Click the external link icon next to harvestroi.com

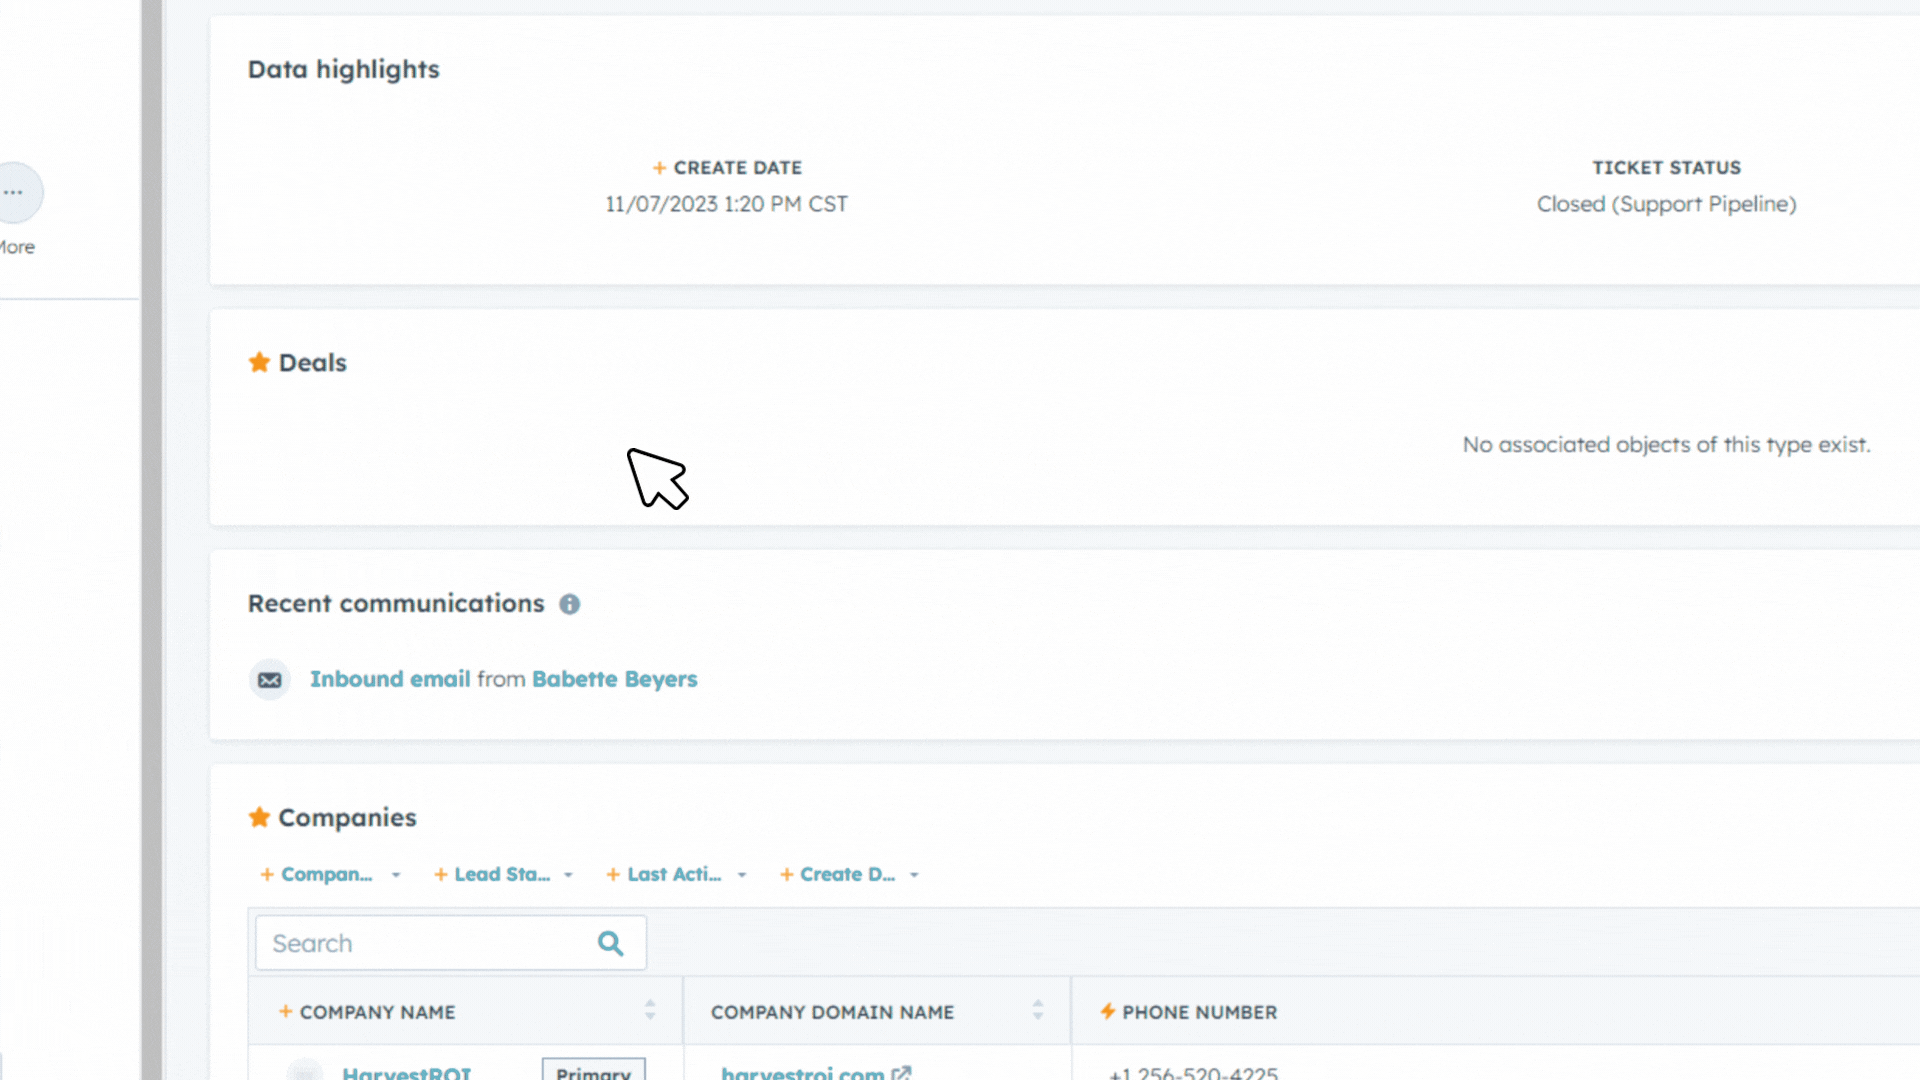(903, 1072)
